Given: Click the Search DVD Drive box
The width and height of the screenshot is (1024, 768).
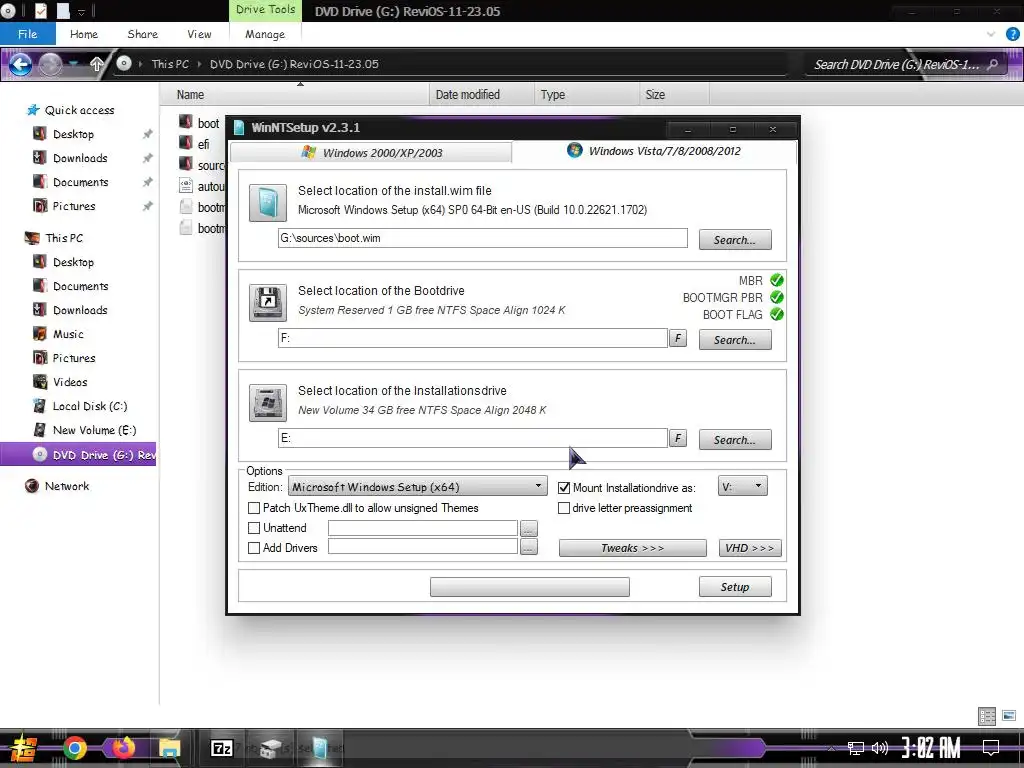Looking at the screenshot, I should (904, 64).
